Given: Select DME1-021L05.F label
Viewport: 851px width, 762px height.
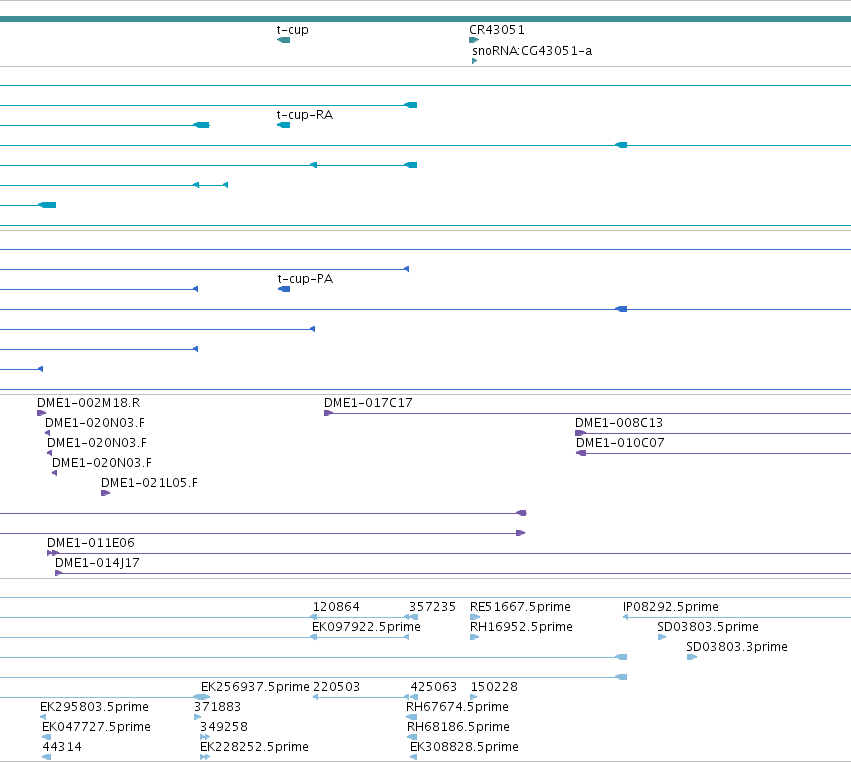Looking at the screenshot, I should coord(149,483).
